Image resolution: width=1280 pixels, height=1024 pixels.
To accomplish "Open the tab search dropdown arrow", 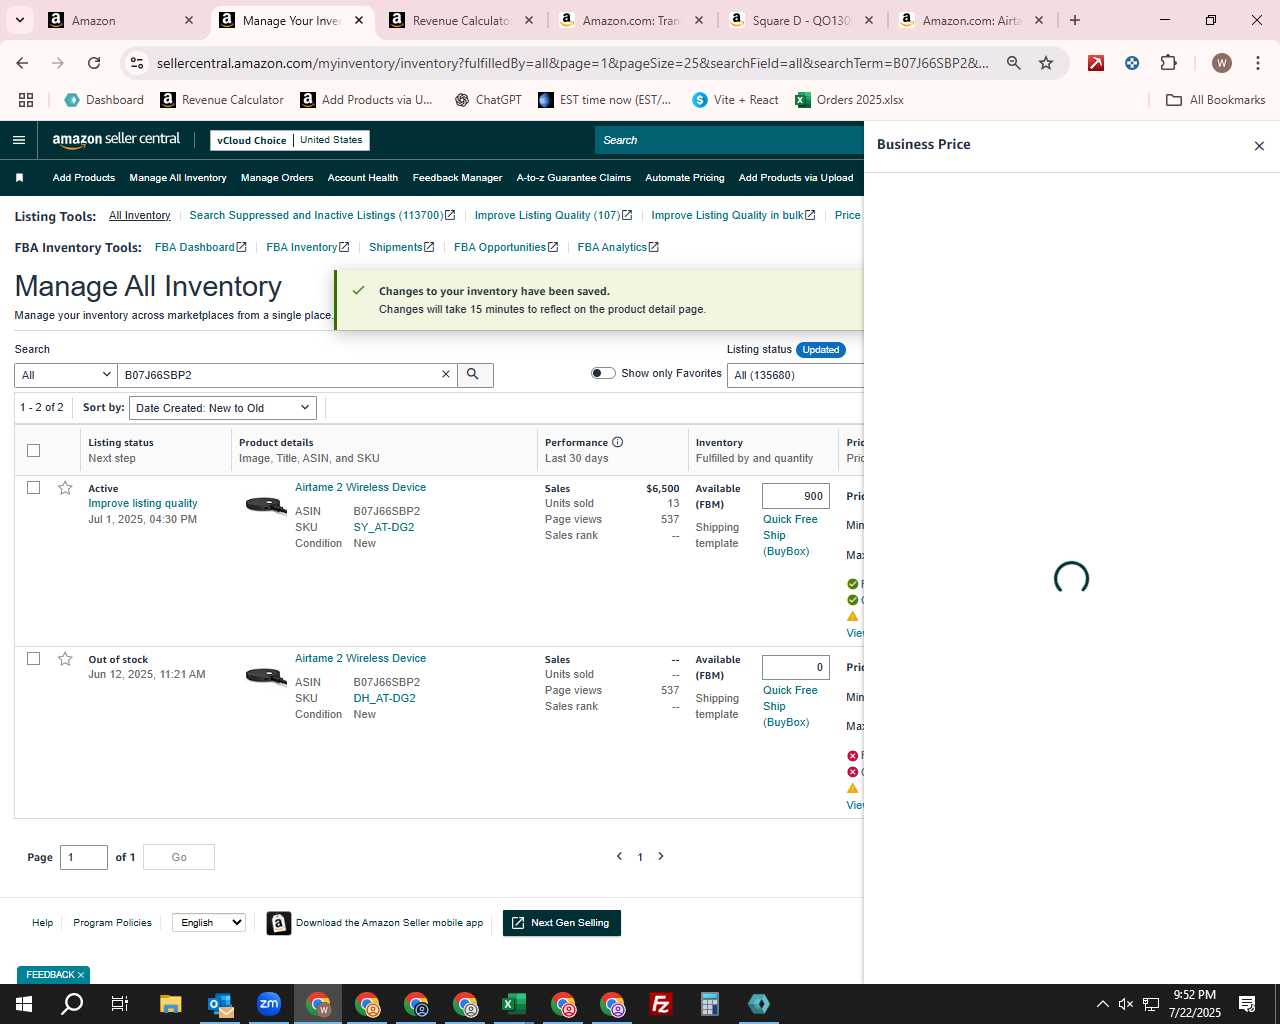I will [x=19, y=20].
